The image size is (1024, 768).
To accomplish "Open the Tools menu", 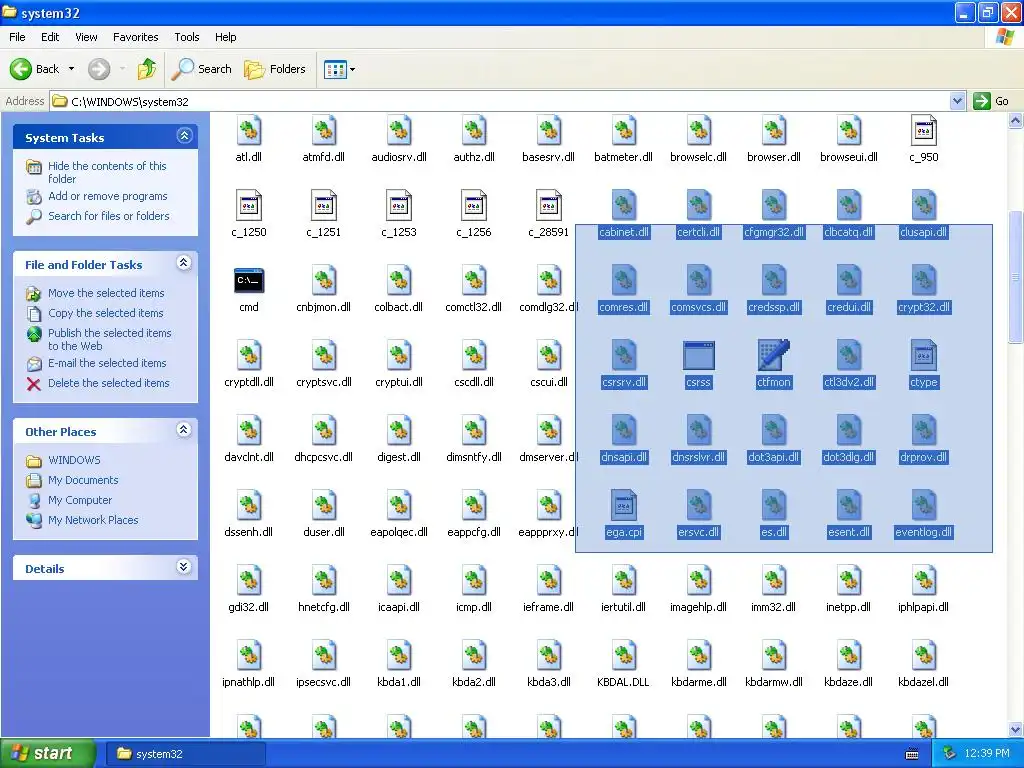I will 187,37.
